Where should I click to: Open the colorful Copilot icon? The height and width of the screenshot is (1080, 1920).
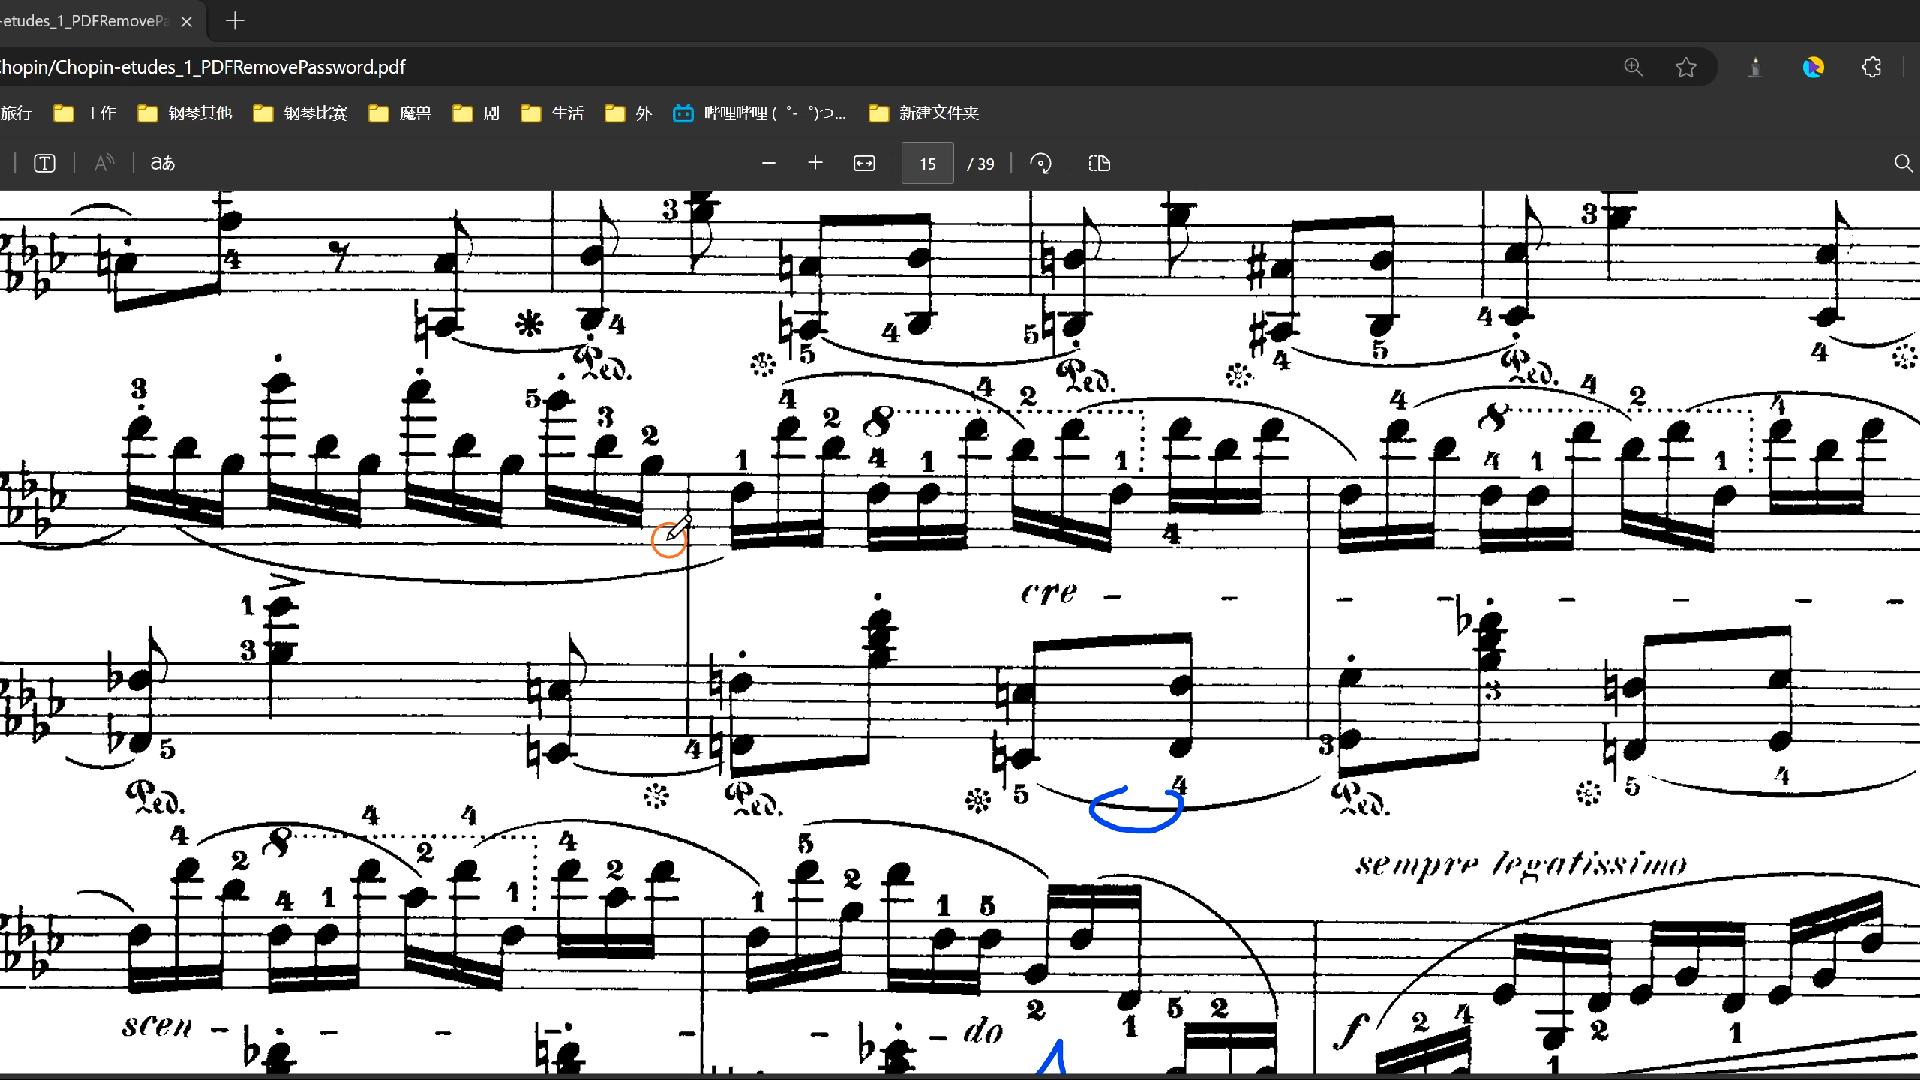(x=1813, y=67)
